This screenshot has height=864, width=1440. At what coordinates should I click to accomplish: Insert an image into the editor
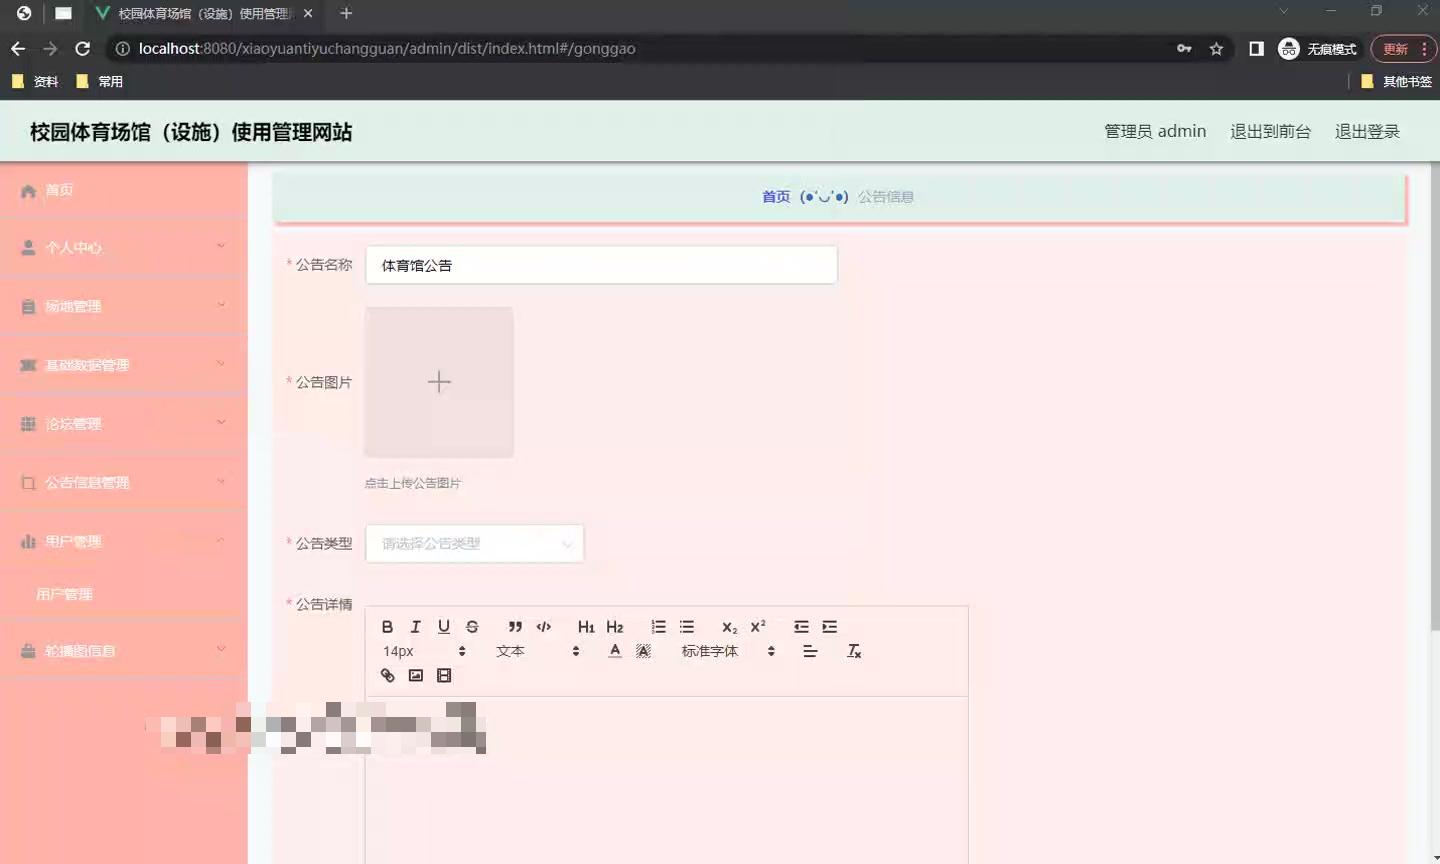[416, 676]
